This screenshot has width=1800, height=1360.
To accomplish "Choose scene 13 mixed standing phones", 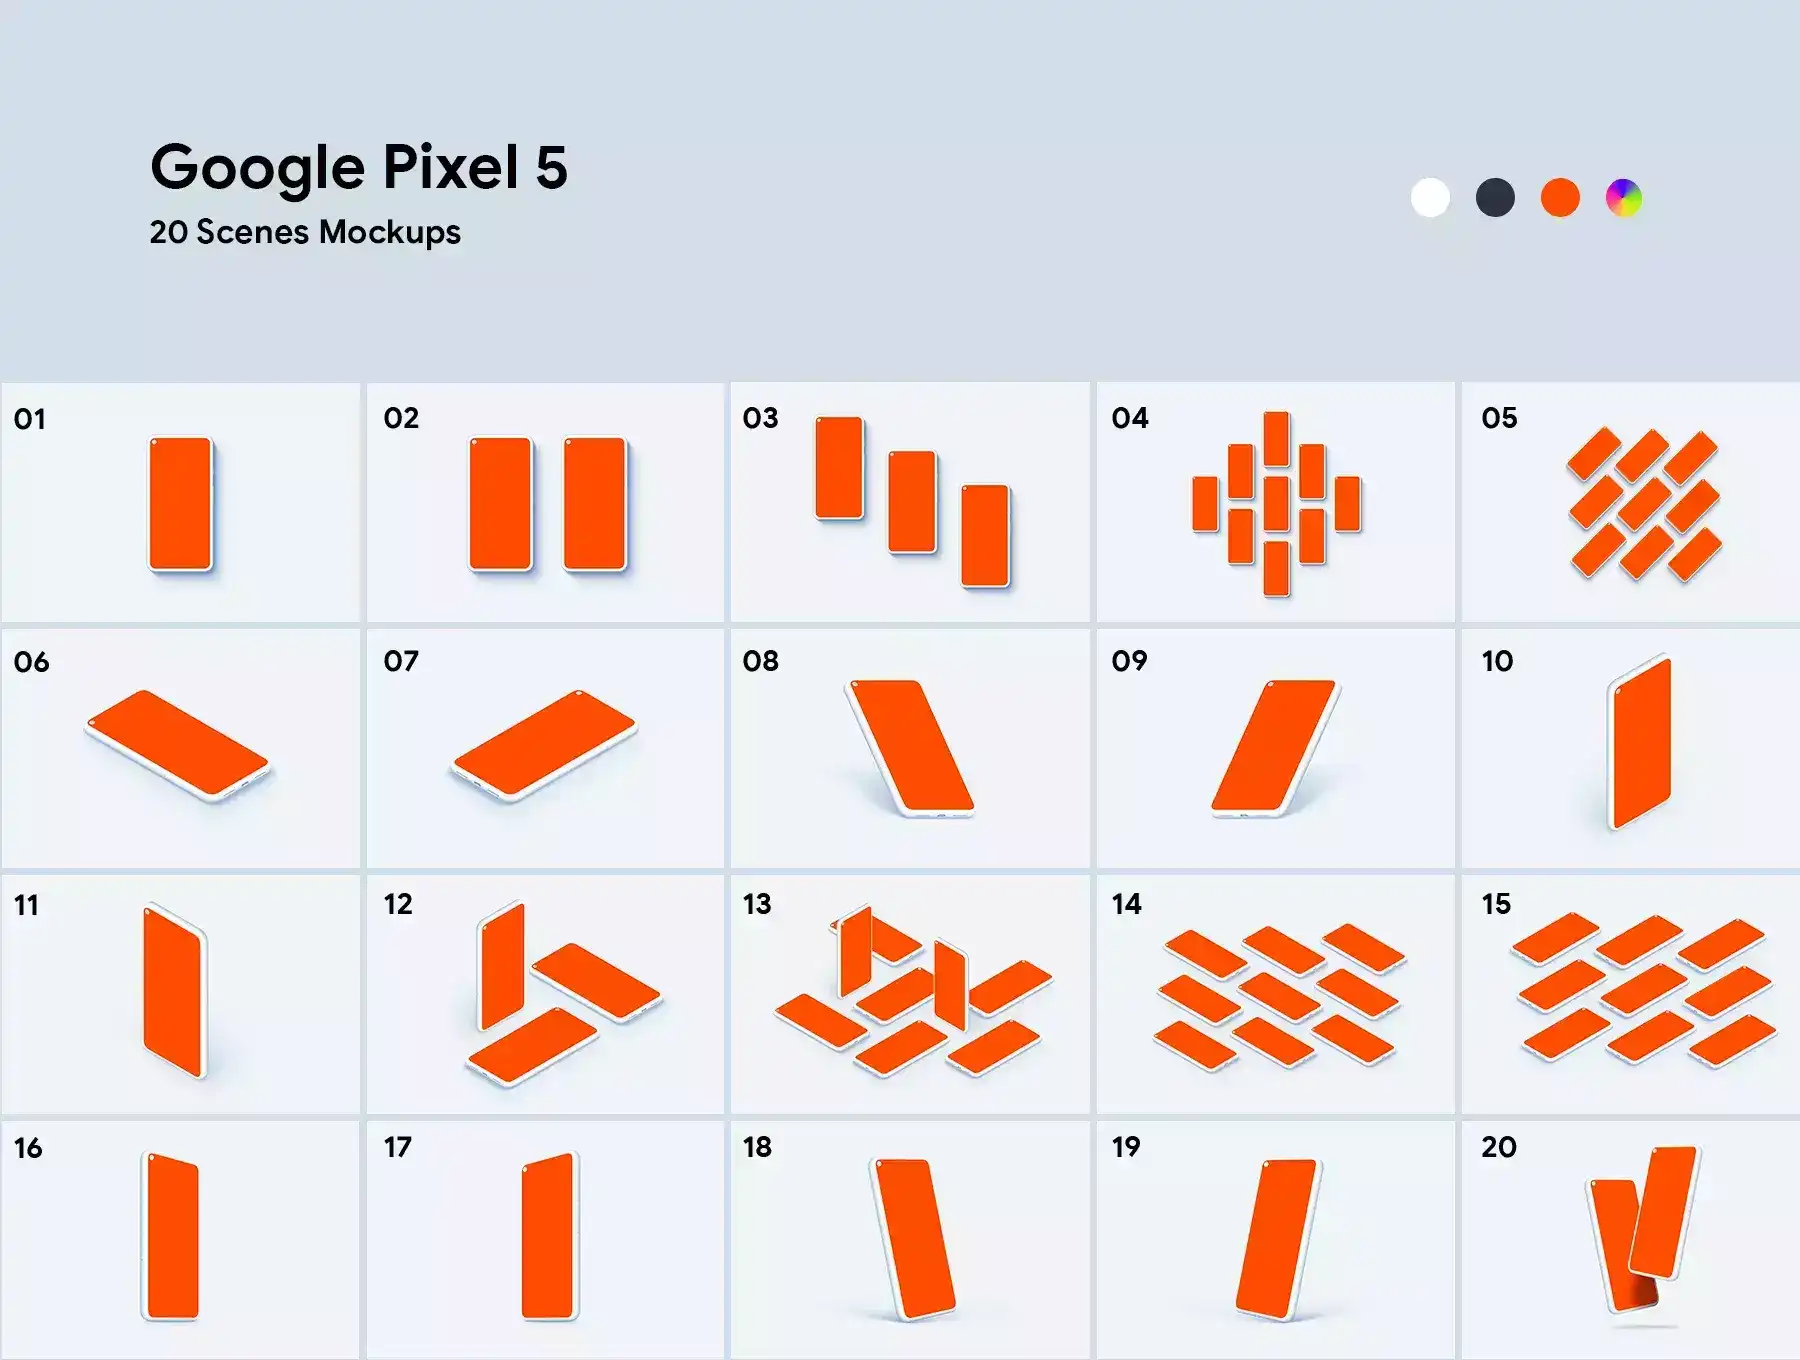I will pyautogui.click(x=910, y=993).
